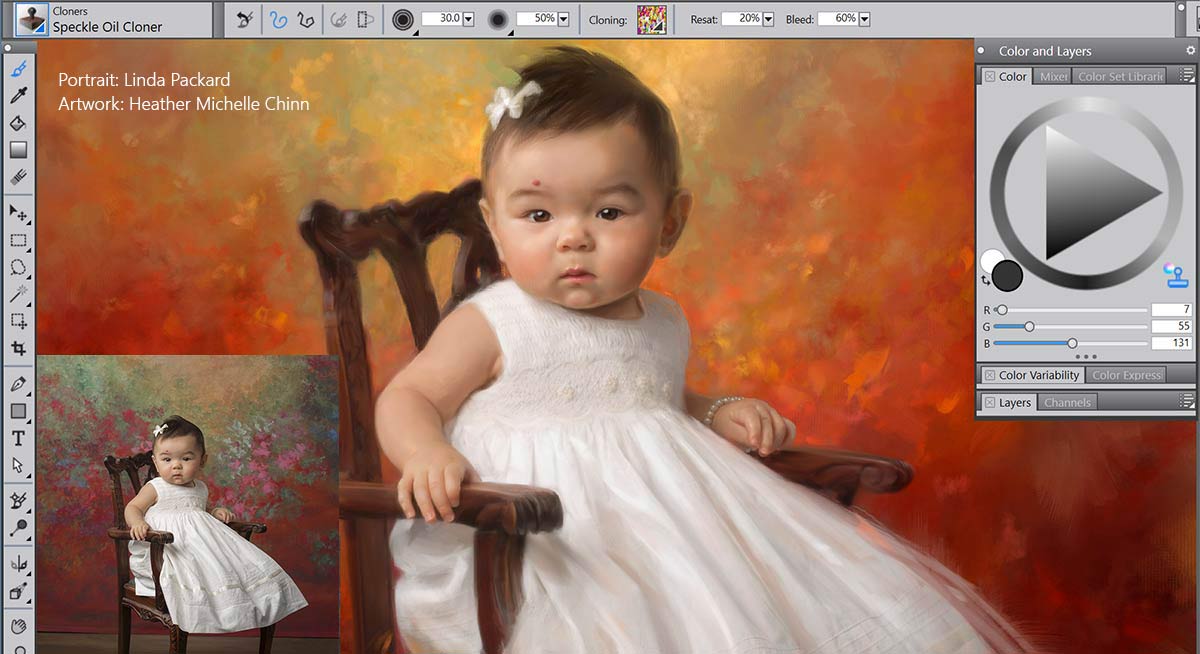Select the Paint Bucket tool
The height and width of the screenshot is (654, 1200).
[x=18, y=123]
